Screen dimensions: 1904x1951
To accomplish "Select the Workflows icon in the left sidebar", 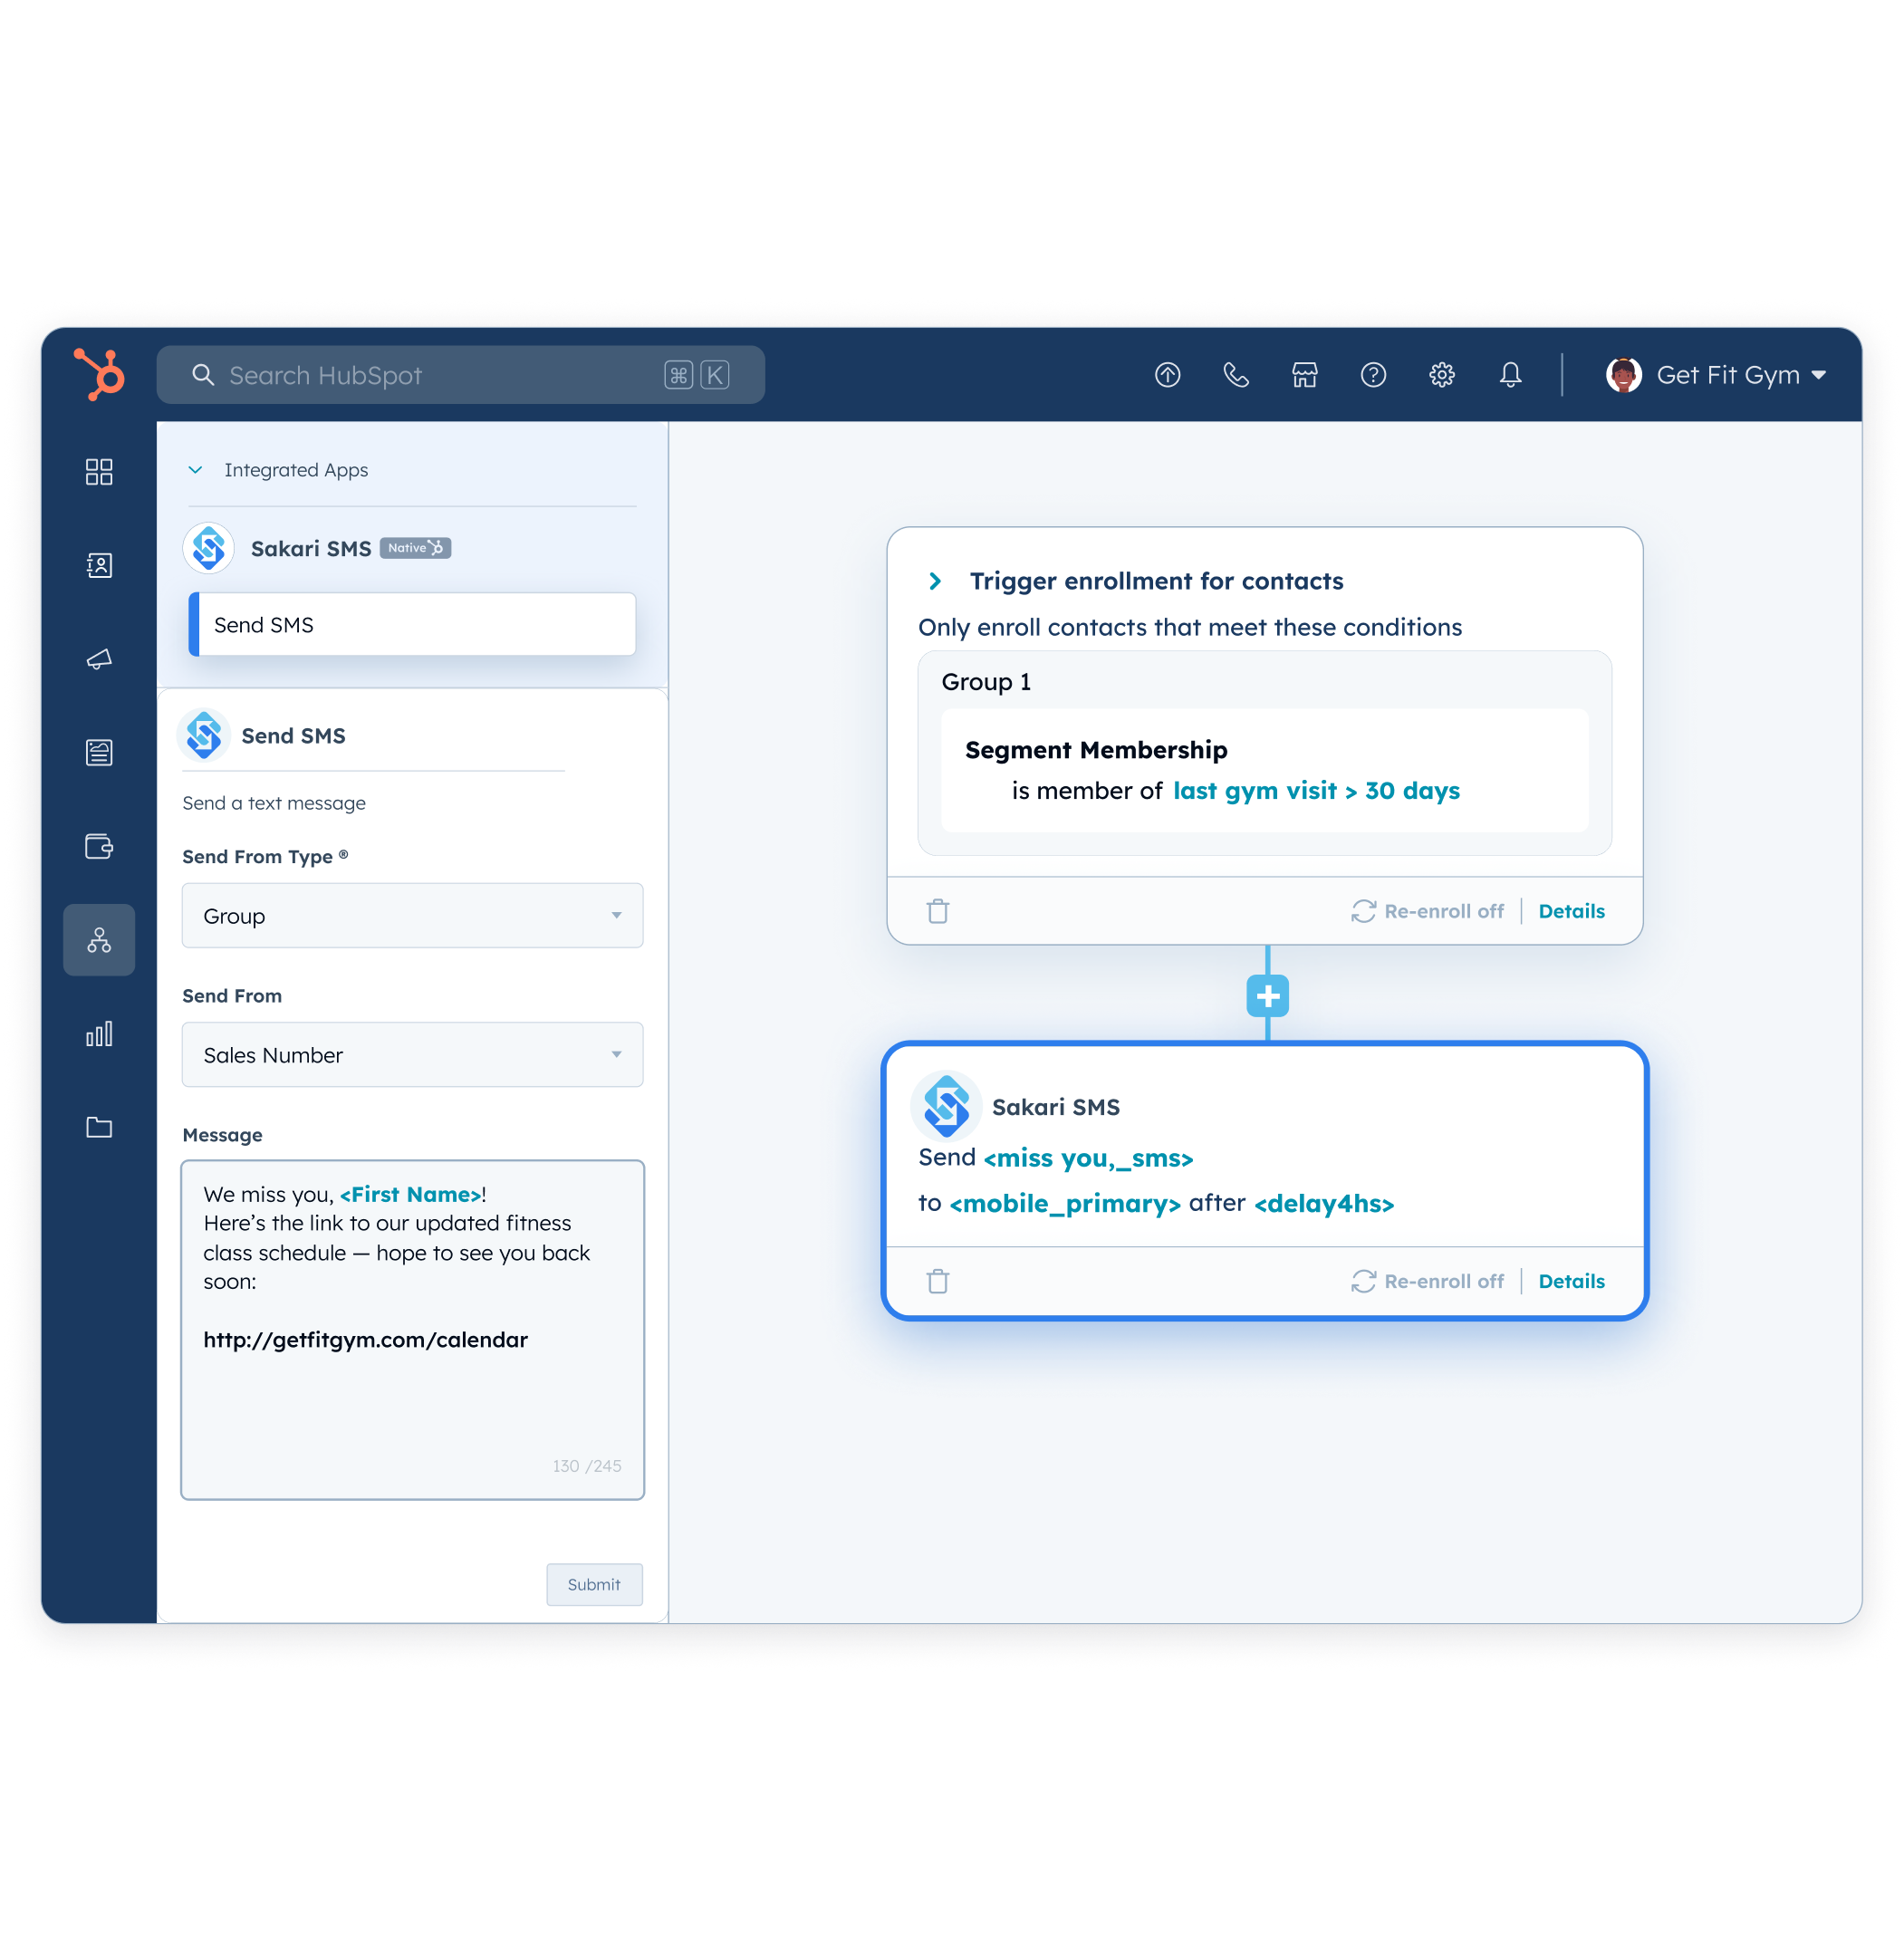I will pos(99,939).
